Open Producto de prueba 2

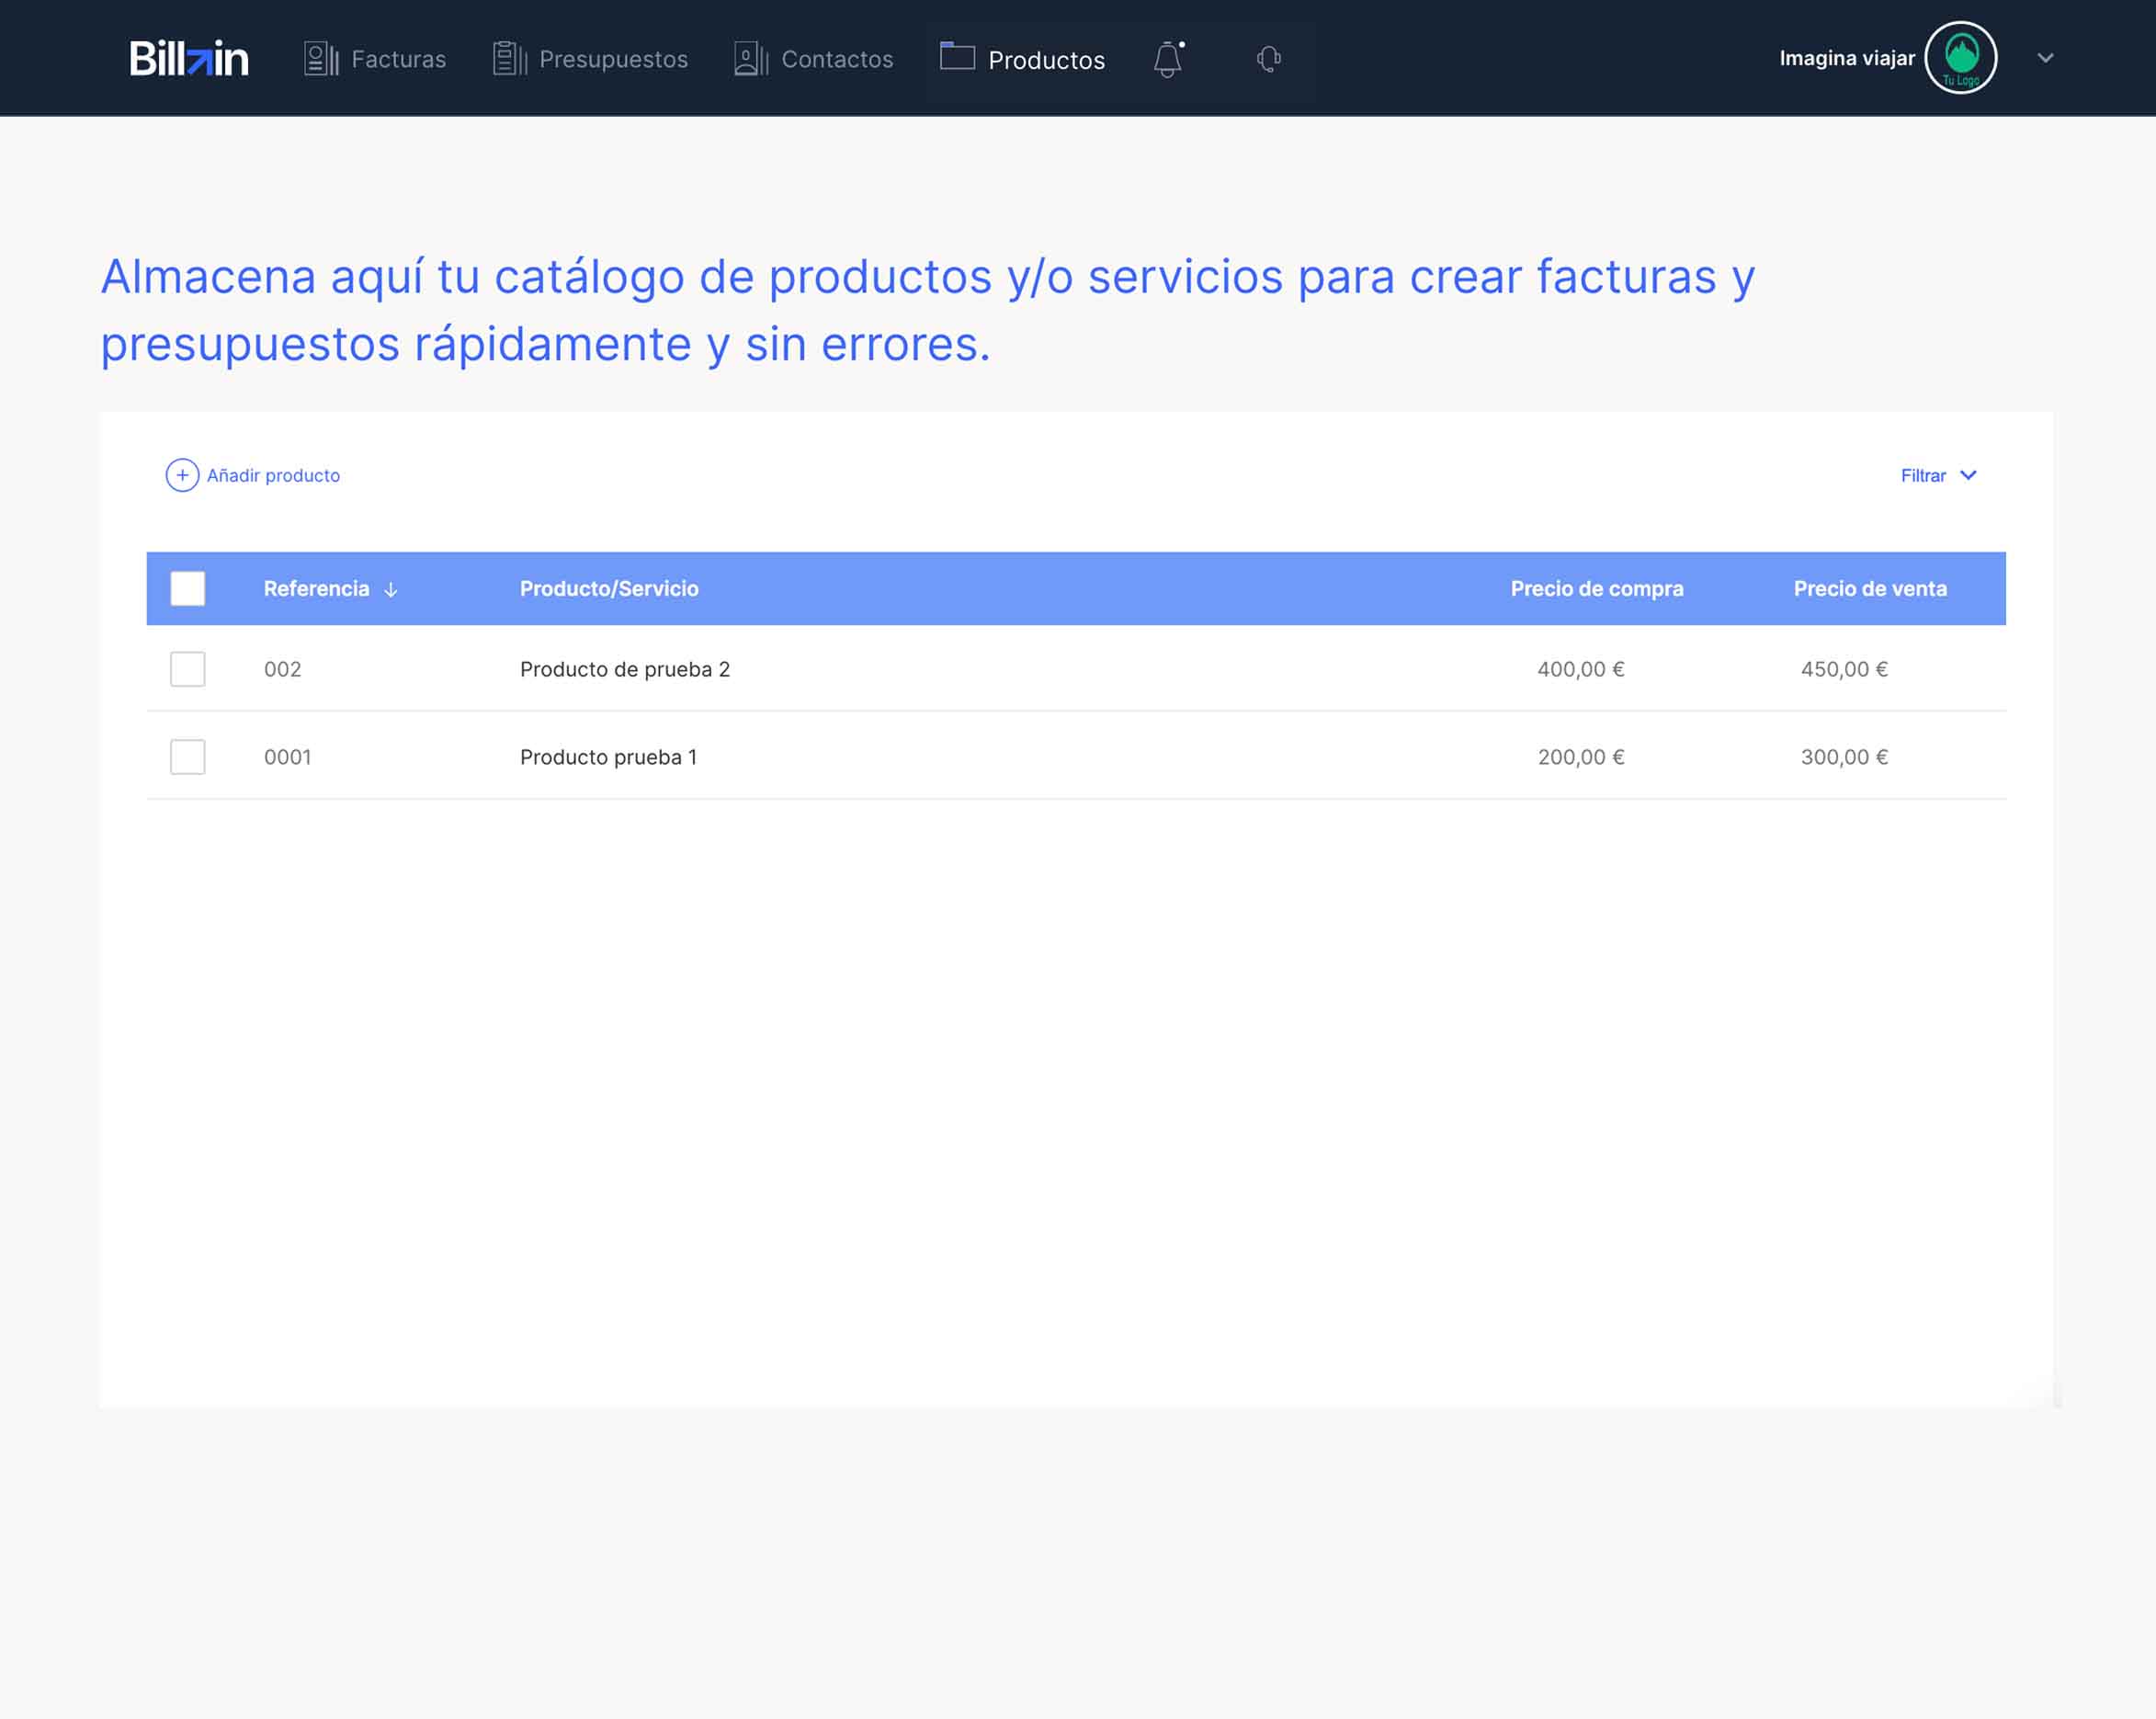click(x=625, y=669)
